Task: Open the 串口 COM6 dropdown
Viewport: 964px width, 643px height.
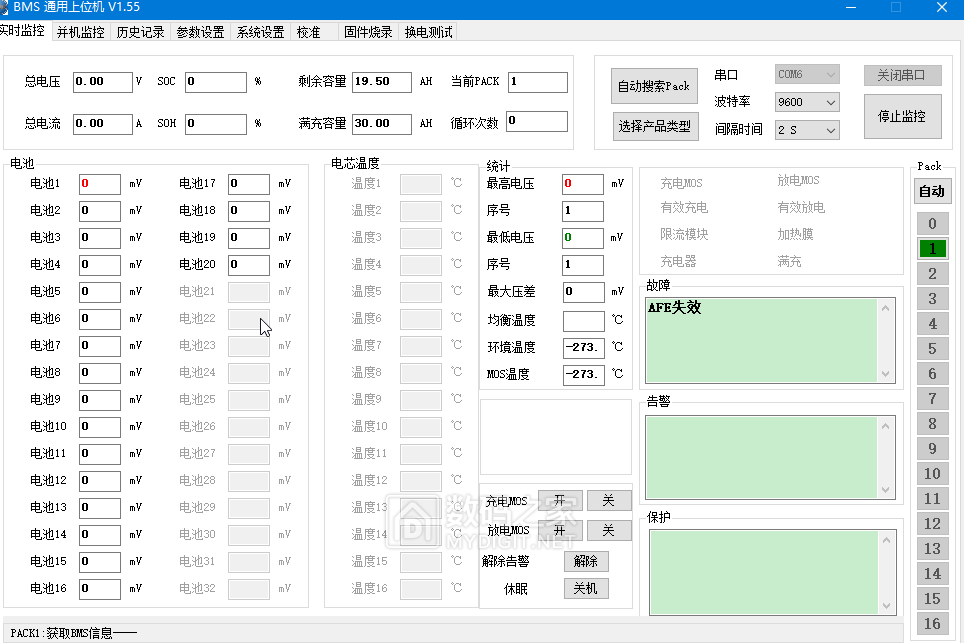Action: (x=807, y=74)
